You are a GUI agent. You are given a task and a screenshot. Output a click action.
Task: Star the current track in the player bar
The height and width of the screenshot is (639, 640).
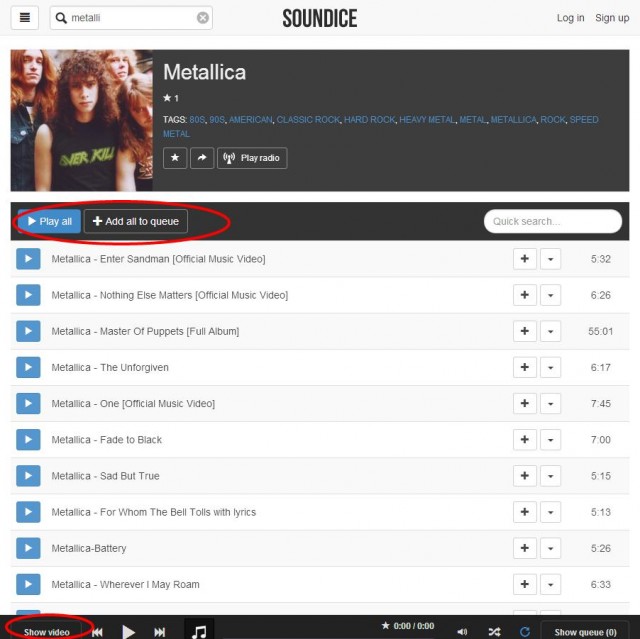[385, 625]
